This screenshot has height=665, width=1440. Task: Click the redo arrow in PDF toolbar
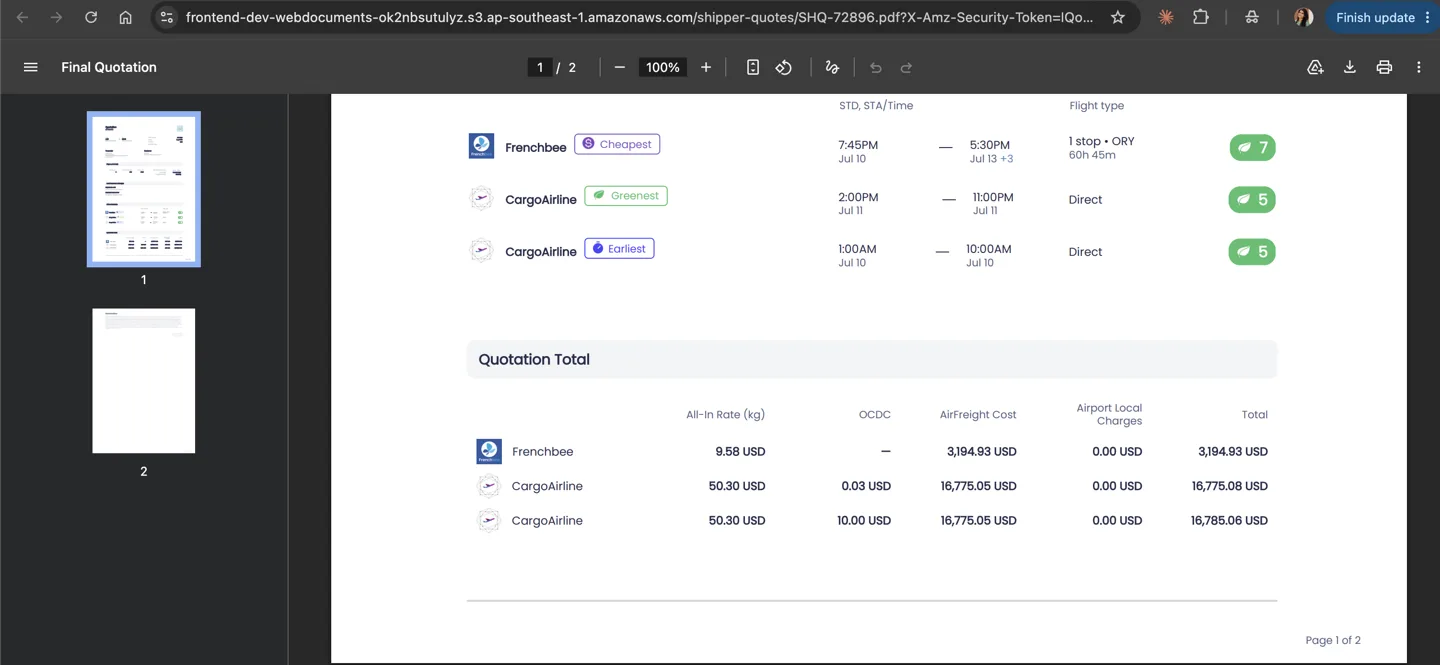pyautogui.click(x=906, y=67)
